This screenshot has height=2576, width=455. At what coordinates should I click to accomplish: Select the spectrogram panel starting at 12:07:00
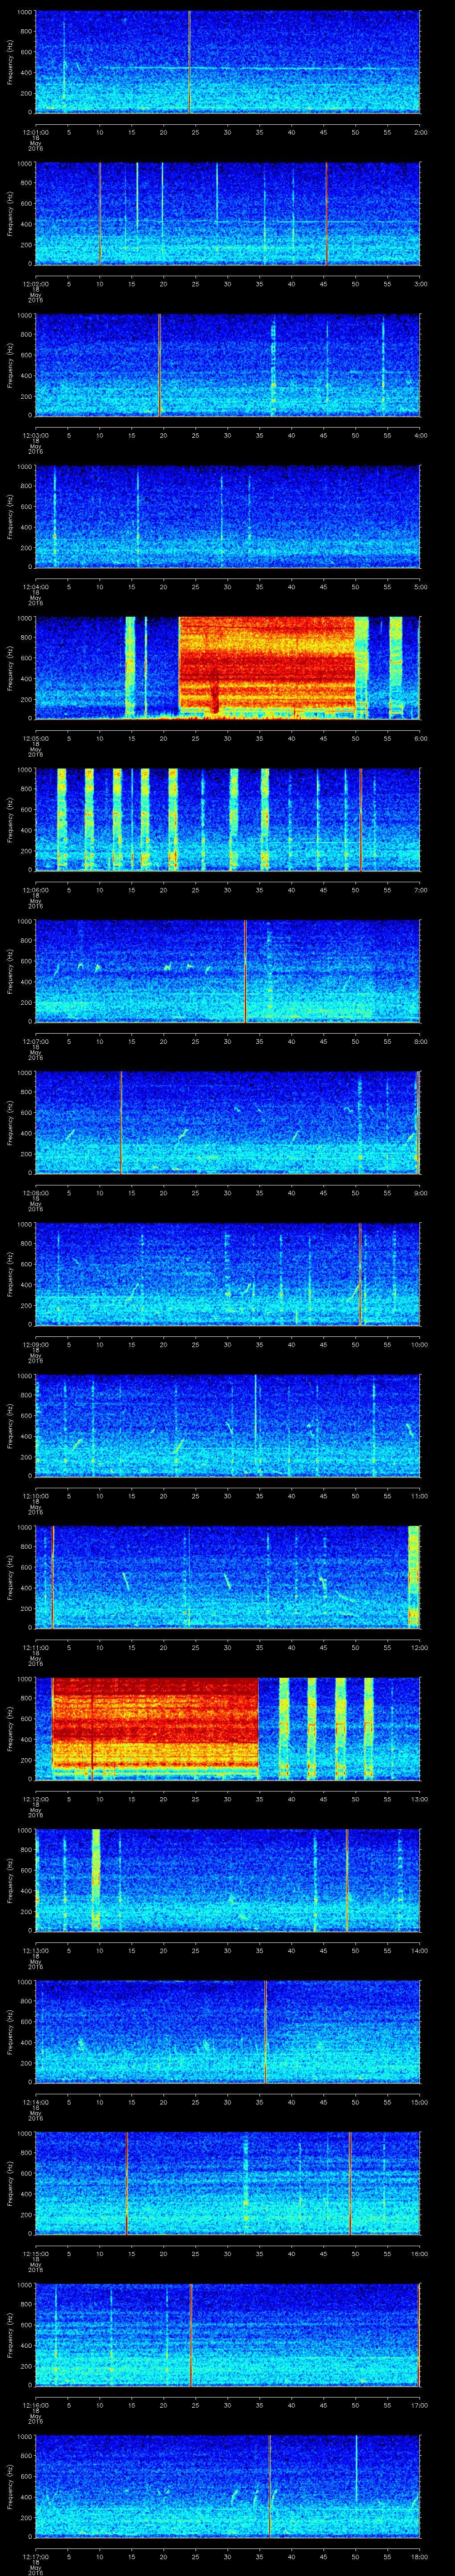228,971
